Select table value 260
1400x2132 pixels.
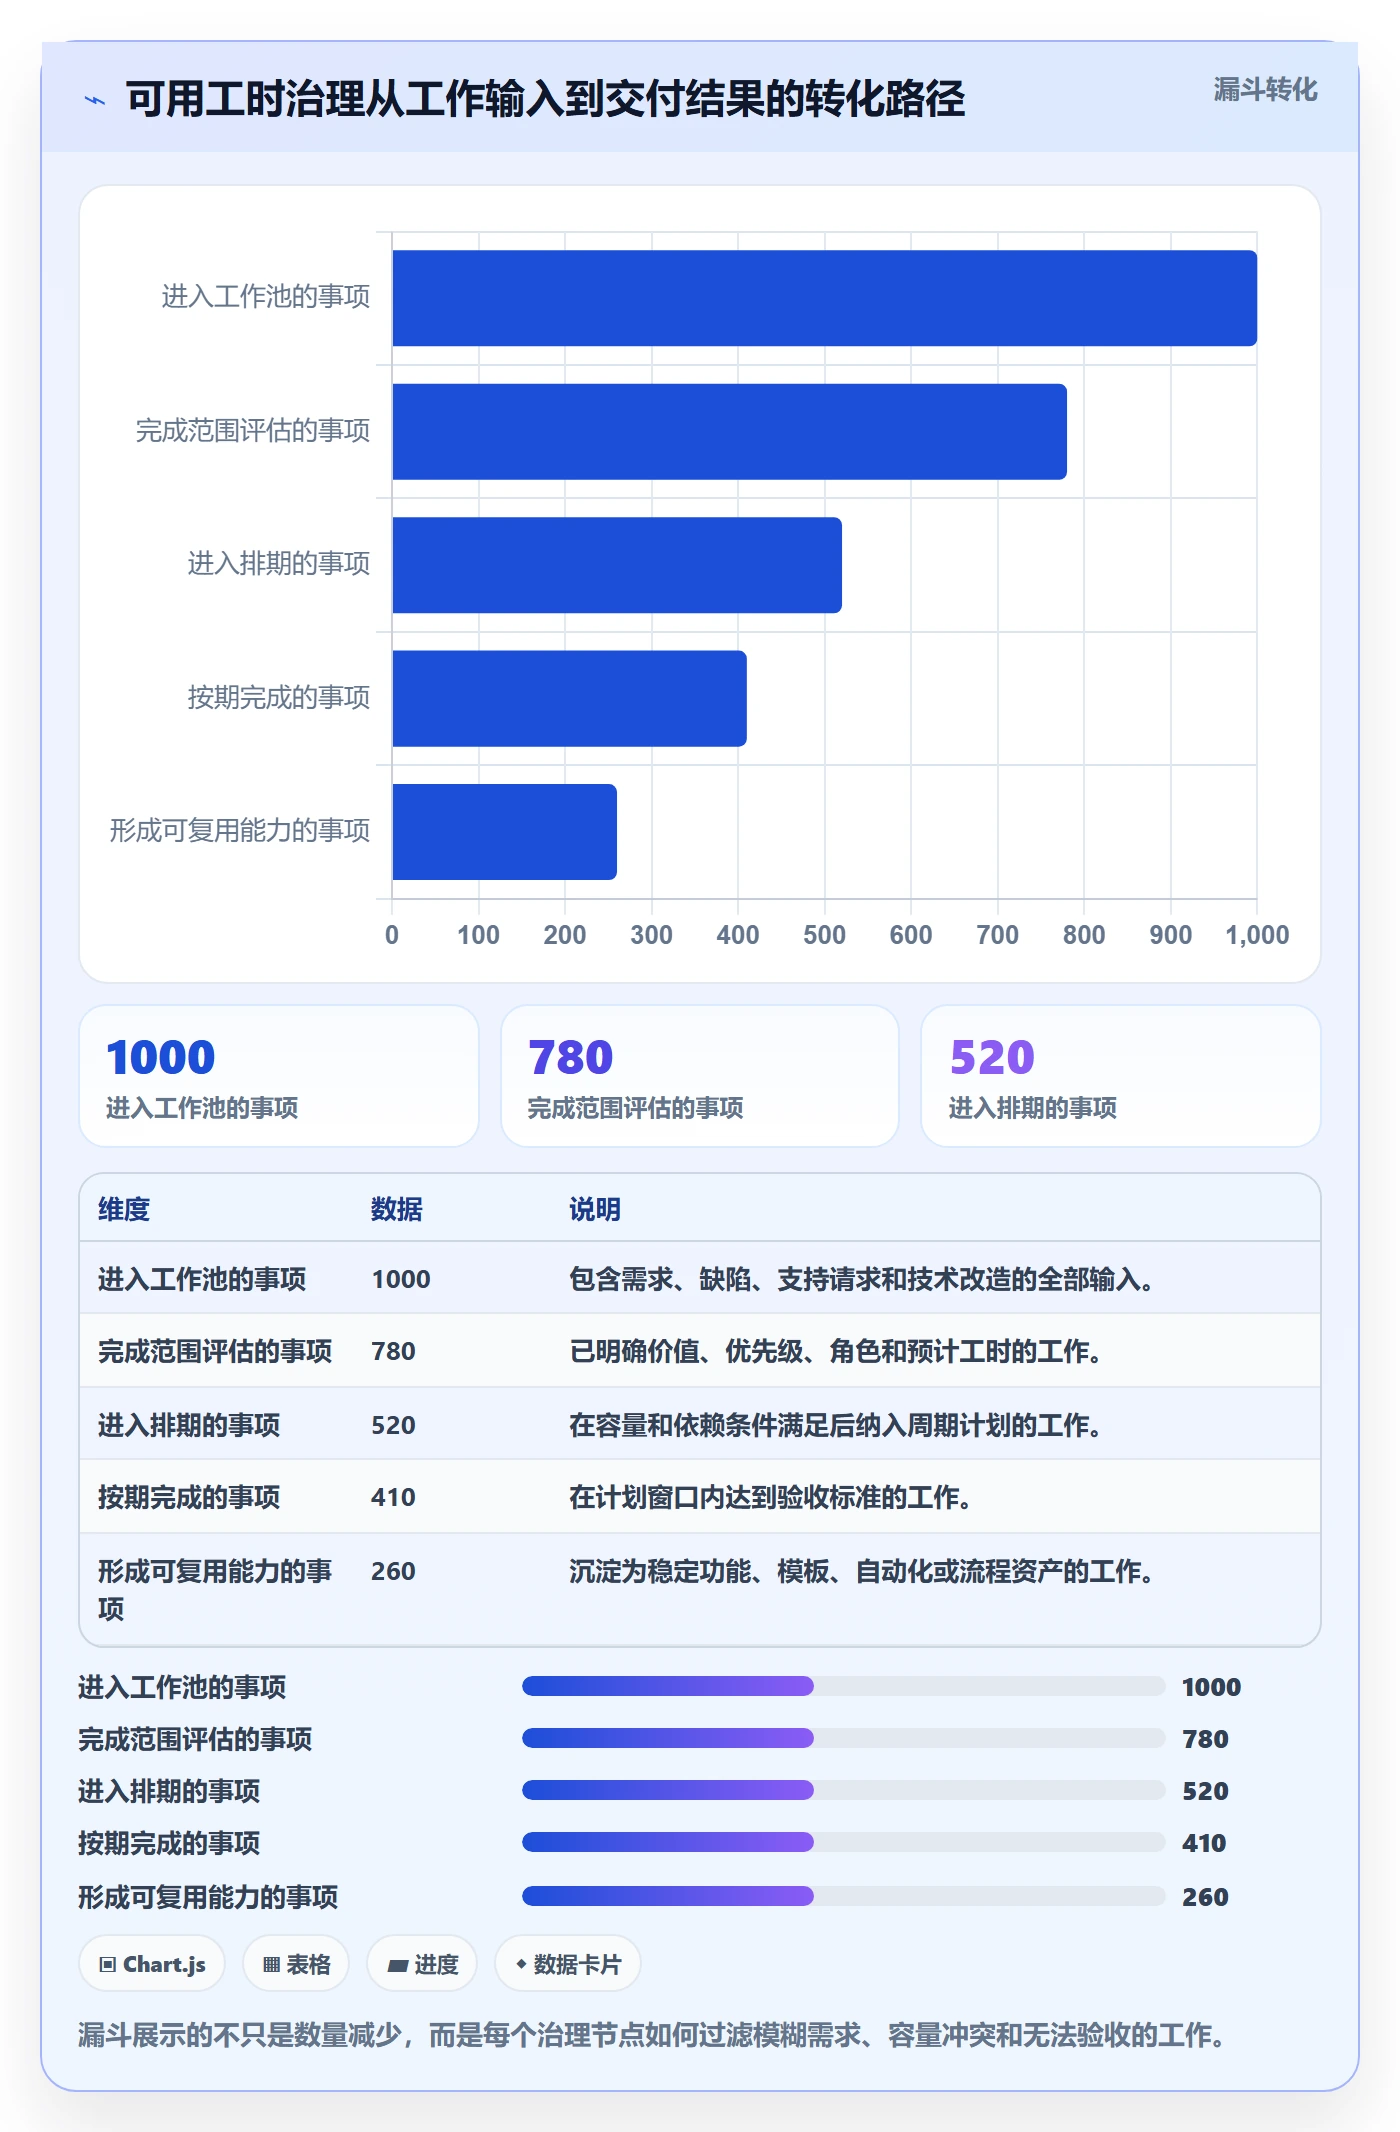(x=393, y=1571)
